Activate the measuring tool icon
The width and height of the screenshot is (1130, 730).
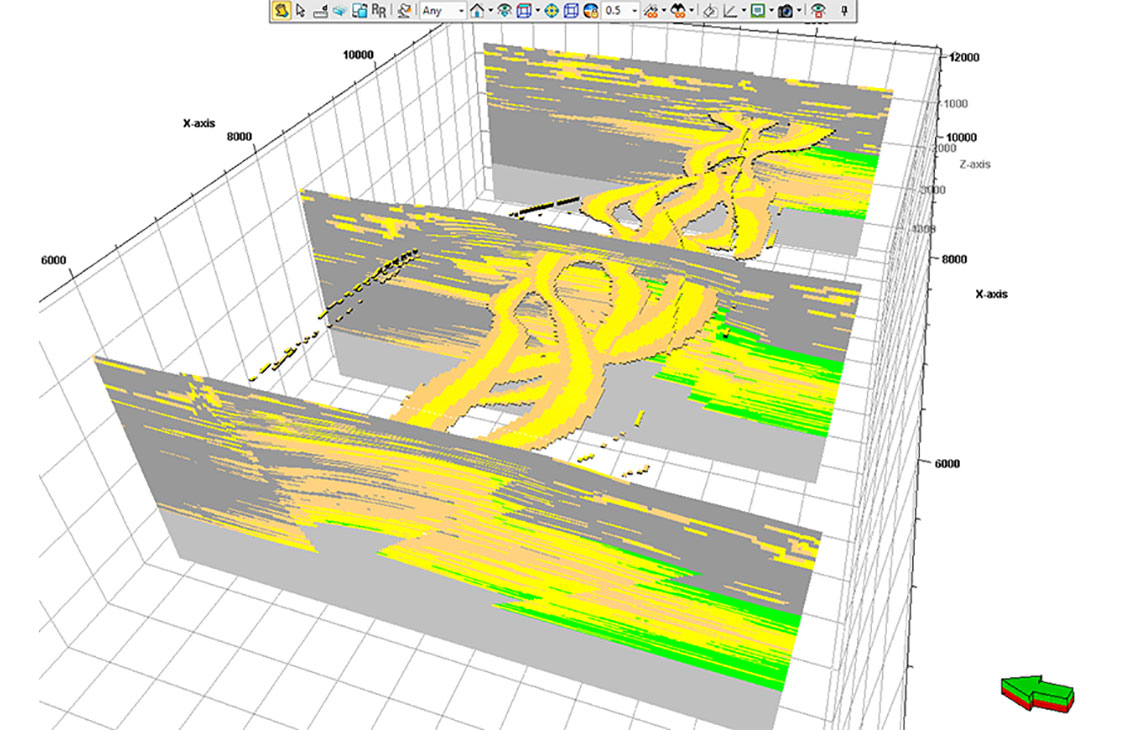pos(320,11)
